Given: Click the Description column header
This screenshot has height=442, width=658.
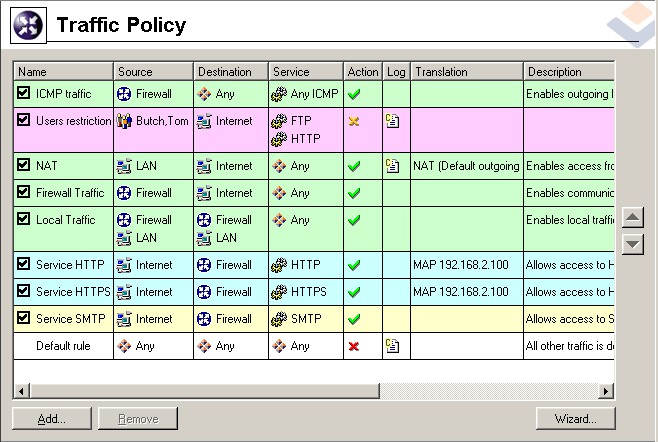Looking at the screenshot, I should pyautogui.click(x=569, y=72).
